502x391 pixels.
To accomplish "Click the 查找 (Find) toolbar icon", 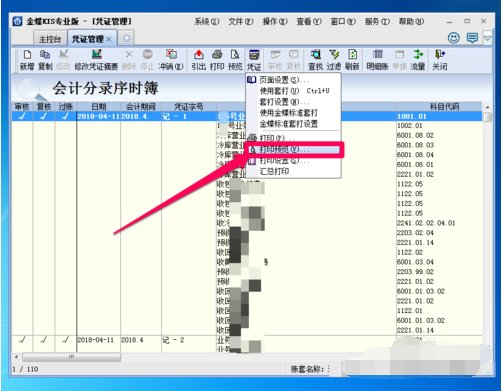I will pos(315,60).
